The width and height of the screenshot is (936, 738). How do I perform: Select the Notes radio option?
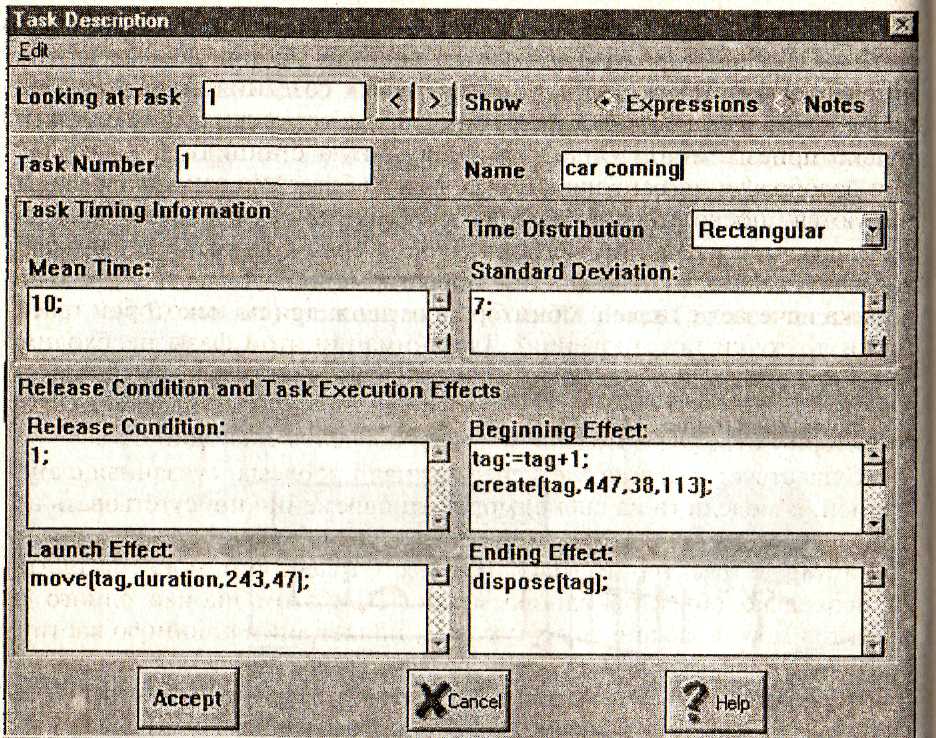click(x=820, y=104)
